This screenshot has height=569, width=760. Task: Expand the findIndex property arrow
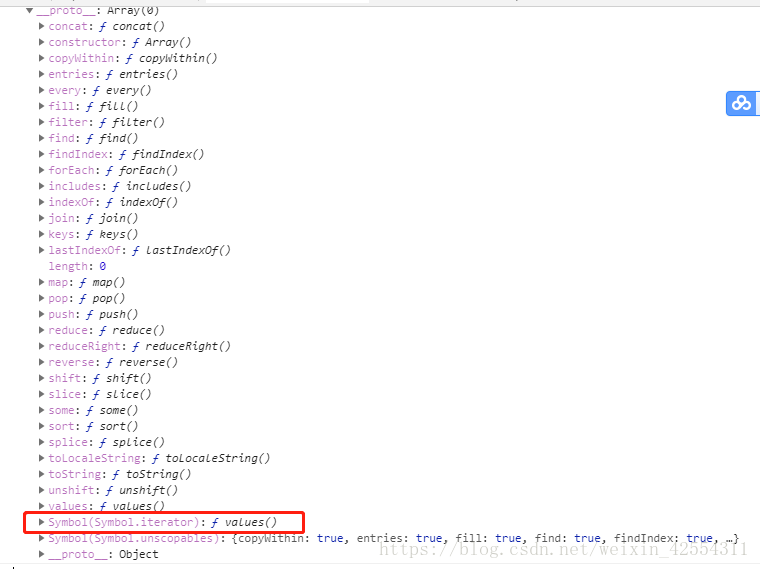click(42, 154)
